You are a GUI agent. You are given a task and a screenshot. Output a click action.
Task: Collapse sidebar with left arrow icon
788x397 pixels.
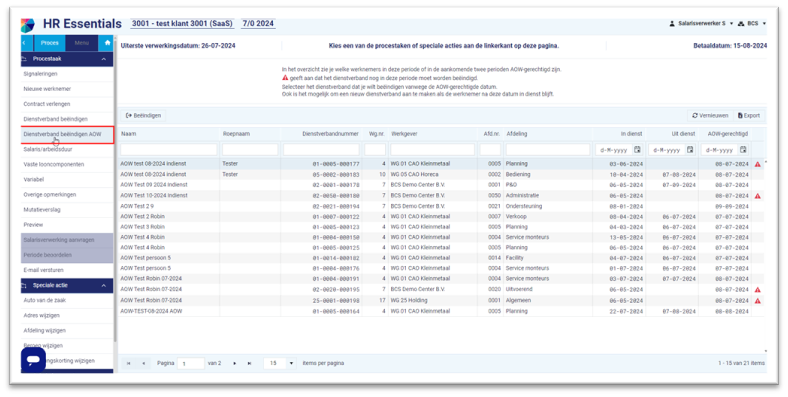point(24,43)
